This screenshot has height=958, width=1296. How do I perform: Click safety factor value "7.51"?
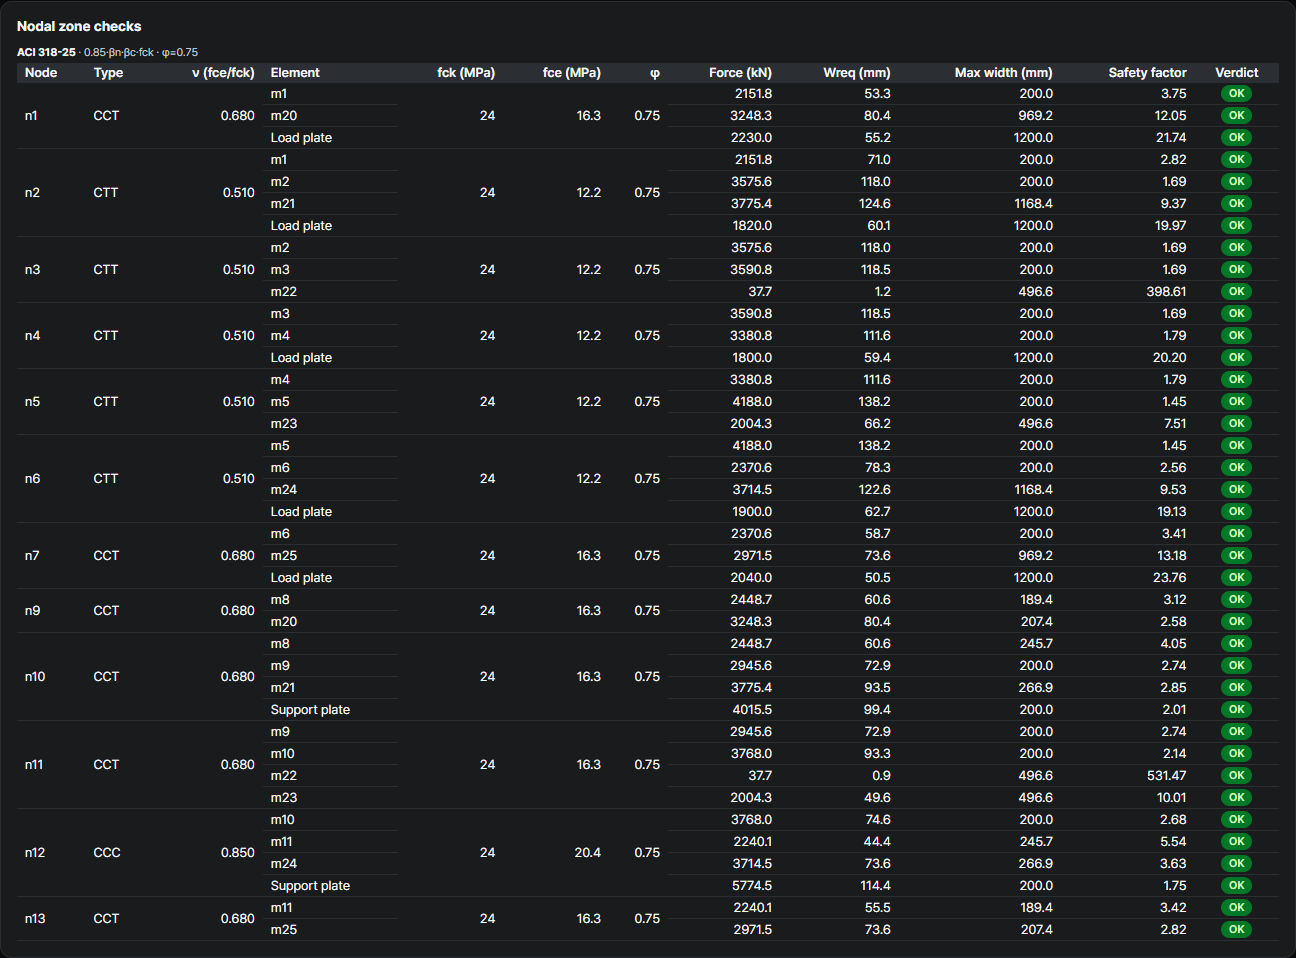pos(1175,424)
